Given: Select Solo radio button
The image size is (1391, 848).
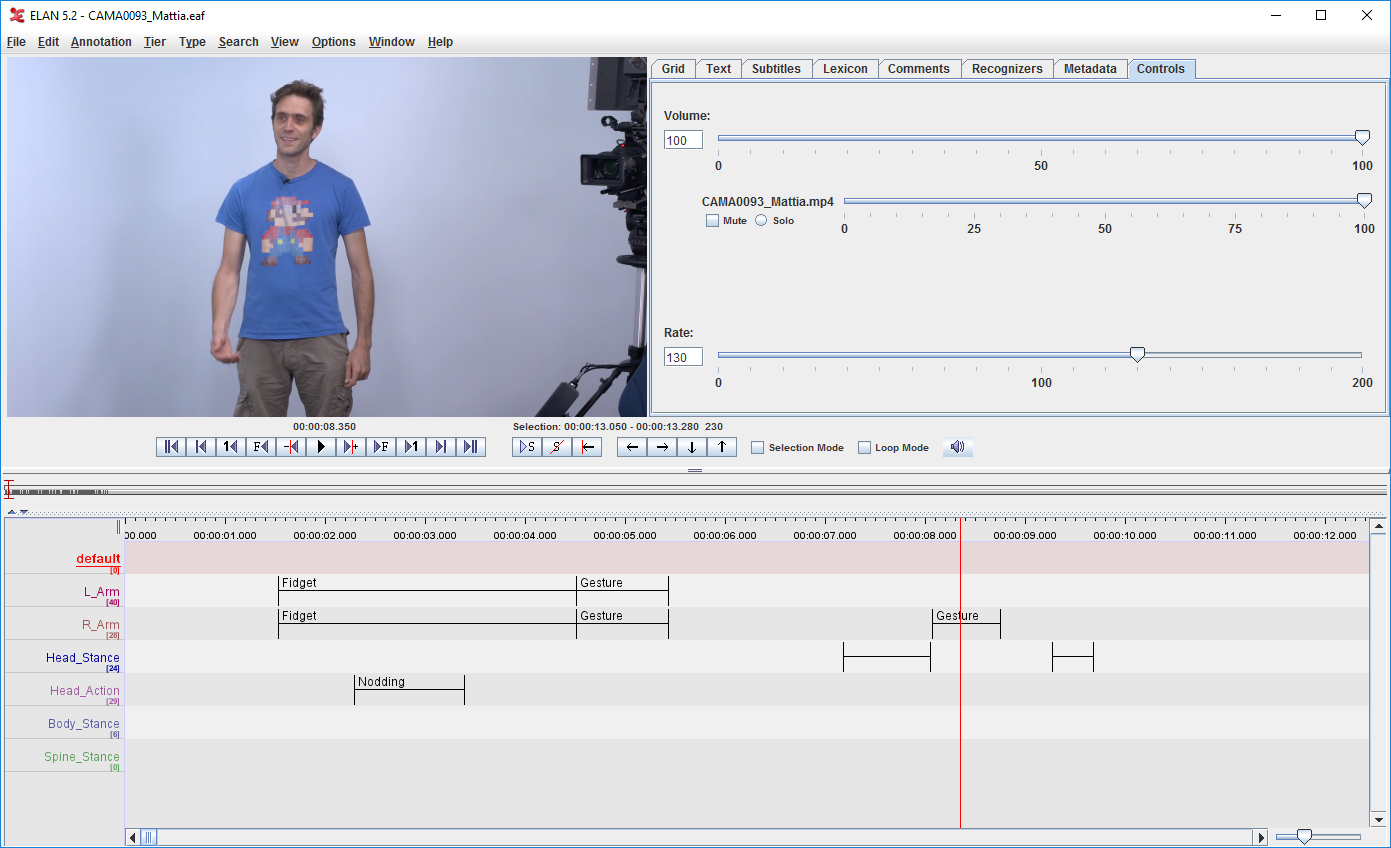Looking at the screenshot, I should coord(761,220).
